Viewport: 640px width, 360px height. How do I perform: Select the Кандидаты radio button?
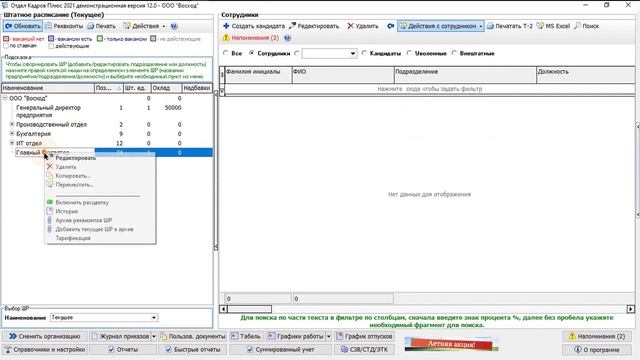click(x=364, y=53)
